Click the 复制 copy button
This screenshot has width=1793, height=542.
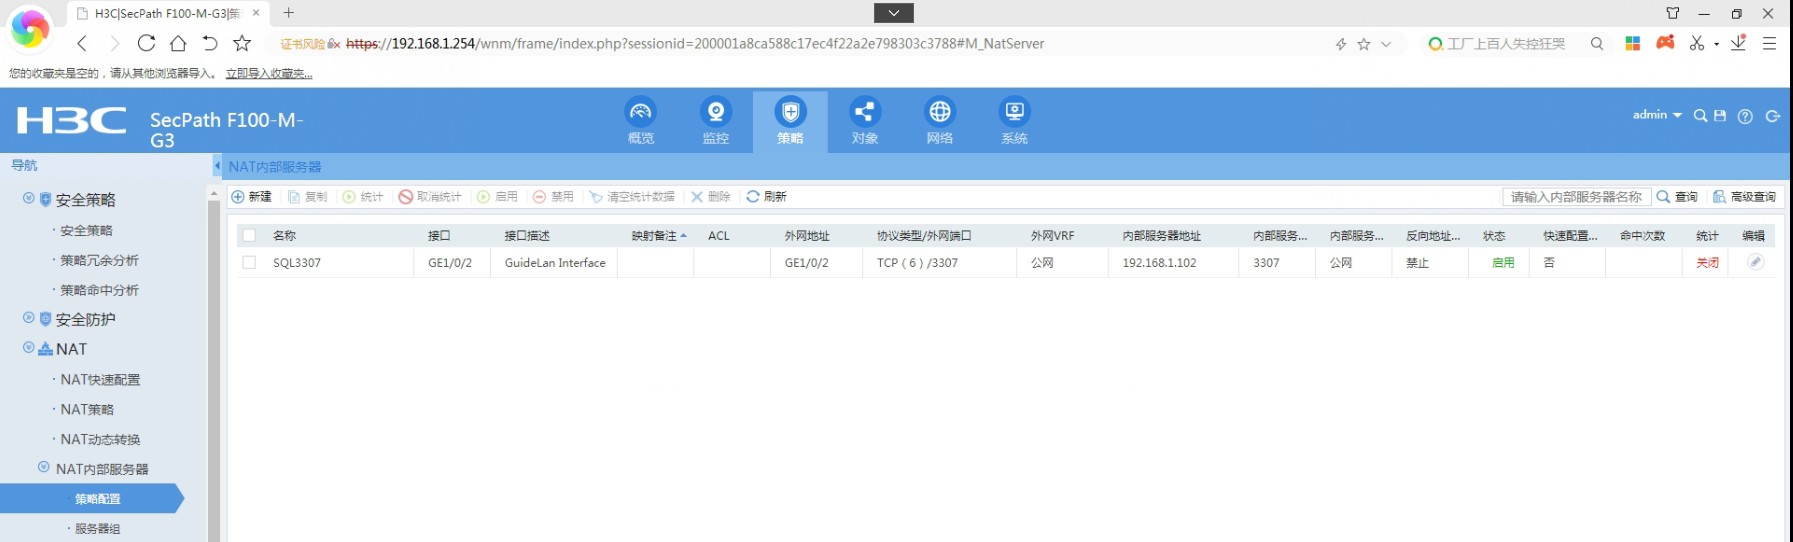[x=308, y=197]
